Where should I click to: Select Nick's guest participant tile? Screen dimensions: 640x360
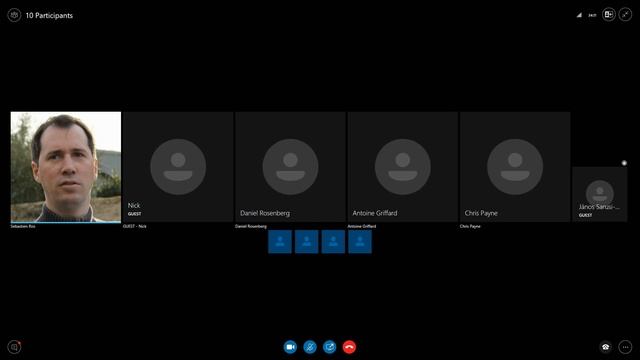coord(178,167)
